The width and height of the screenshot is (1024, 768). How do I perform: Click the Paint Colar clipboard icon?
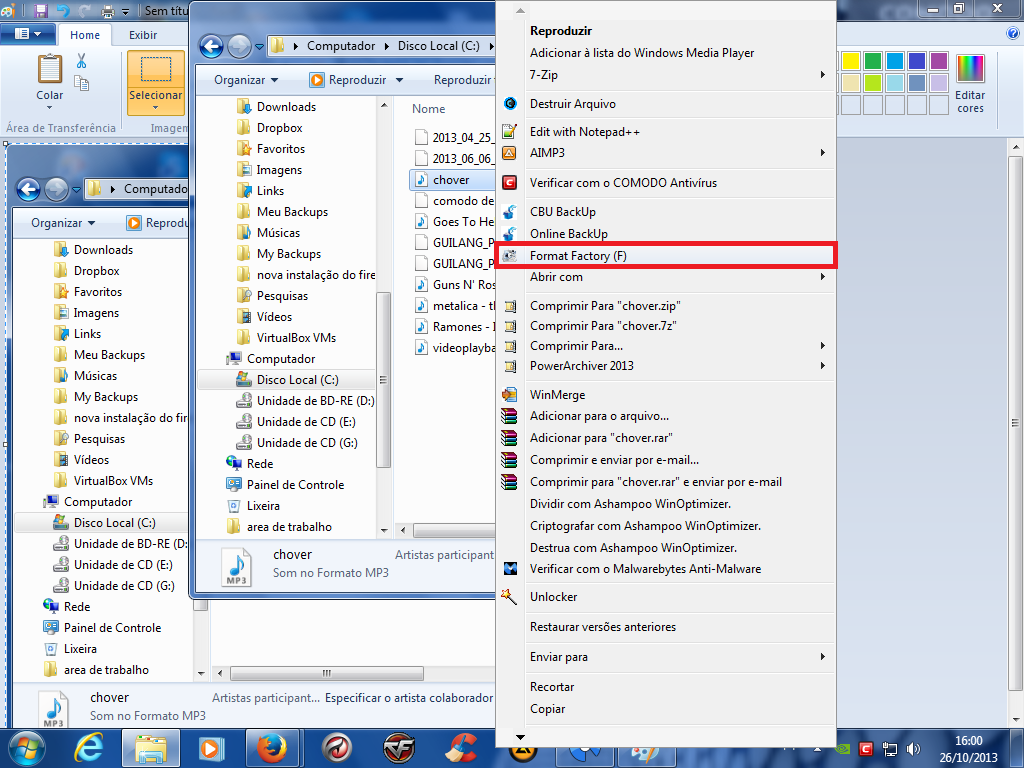pos(50,69)
